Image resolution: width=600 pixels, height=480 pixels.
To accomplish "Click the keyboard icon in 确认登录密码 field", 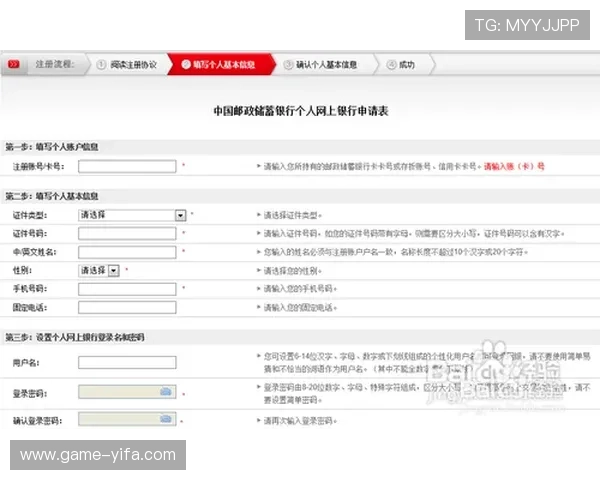I will click(166, 419).
